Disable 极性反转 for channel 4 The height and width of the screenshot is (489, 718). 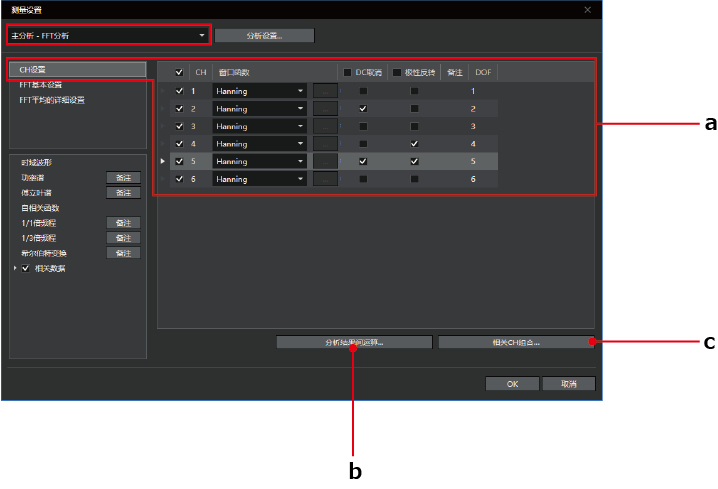coord(414,144)
